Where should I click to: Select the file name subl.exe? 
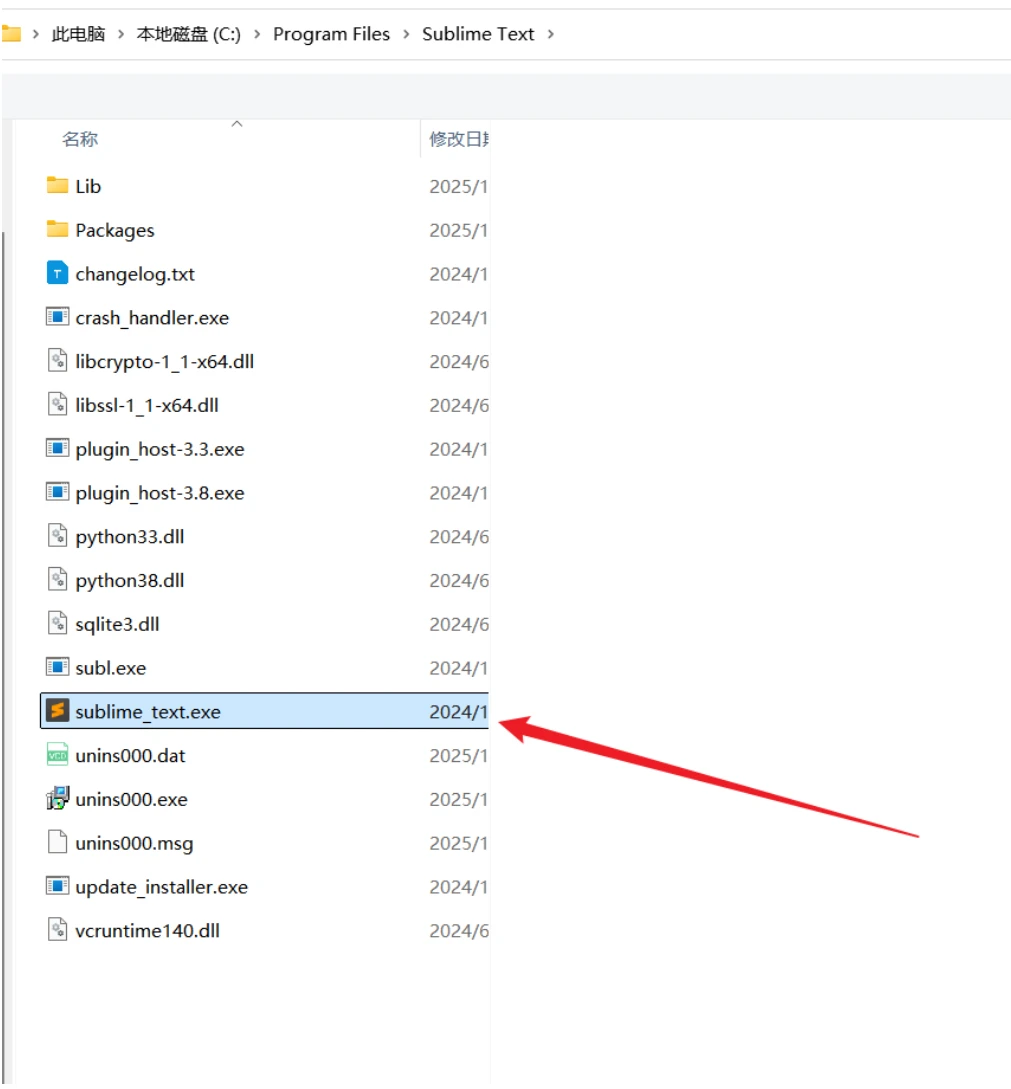tap(111, 668)
